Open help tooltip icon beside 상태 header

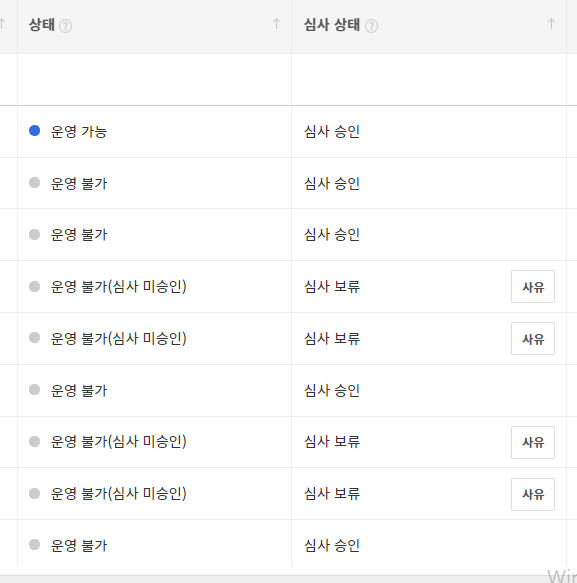pos(65,26)
